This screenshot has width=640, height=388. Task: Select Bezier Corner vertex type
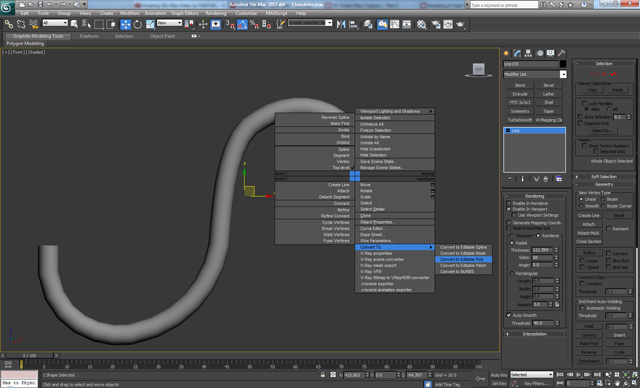tap(603, 206)
